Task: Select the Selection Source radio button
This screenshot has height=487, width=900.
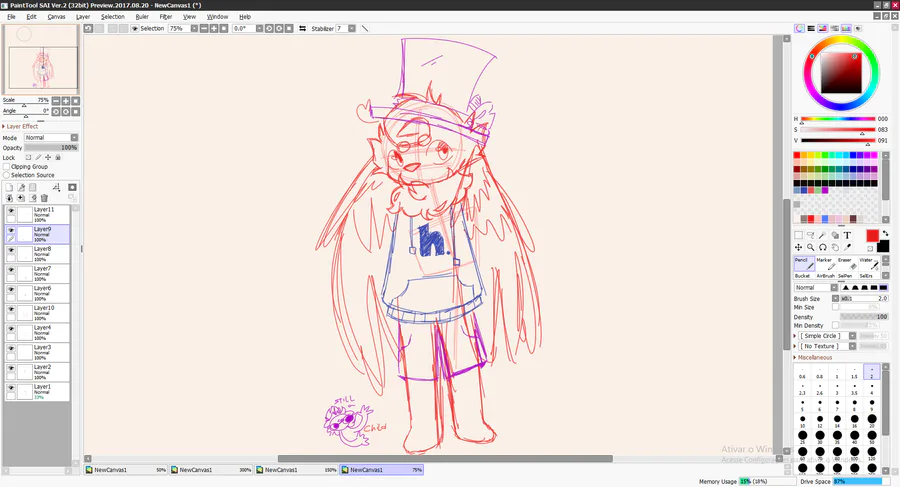Action: [7, 175]
